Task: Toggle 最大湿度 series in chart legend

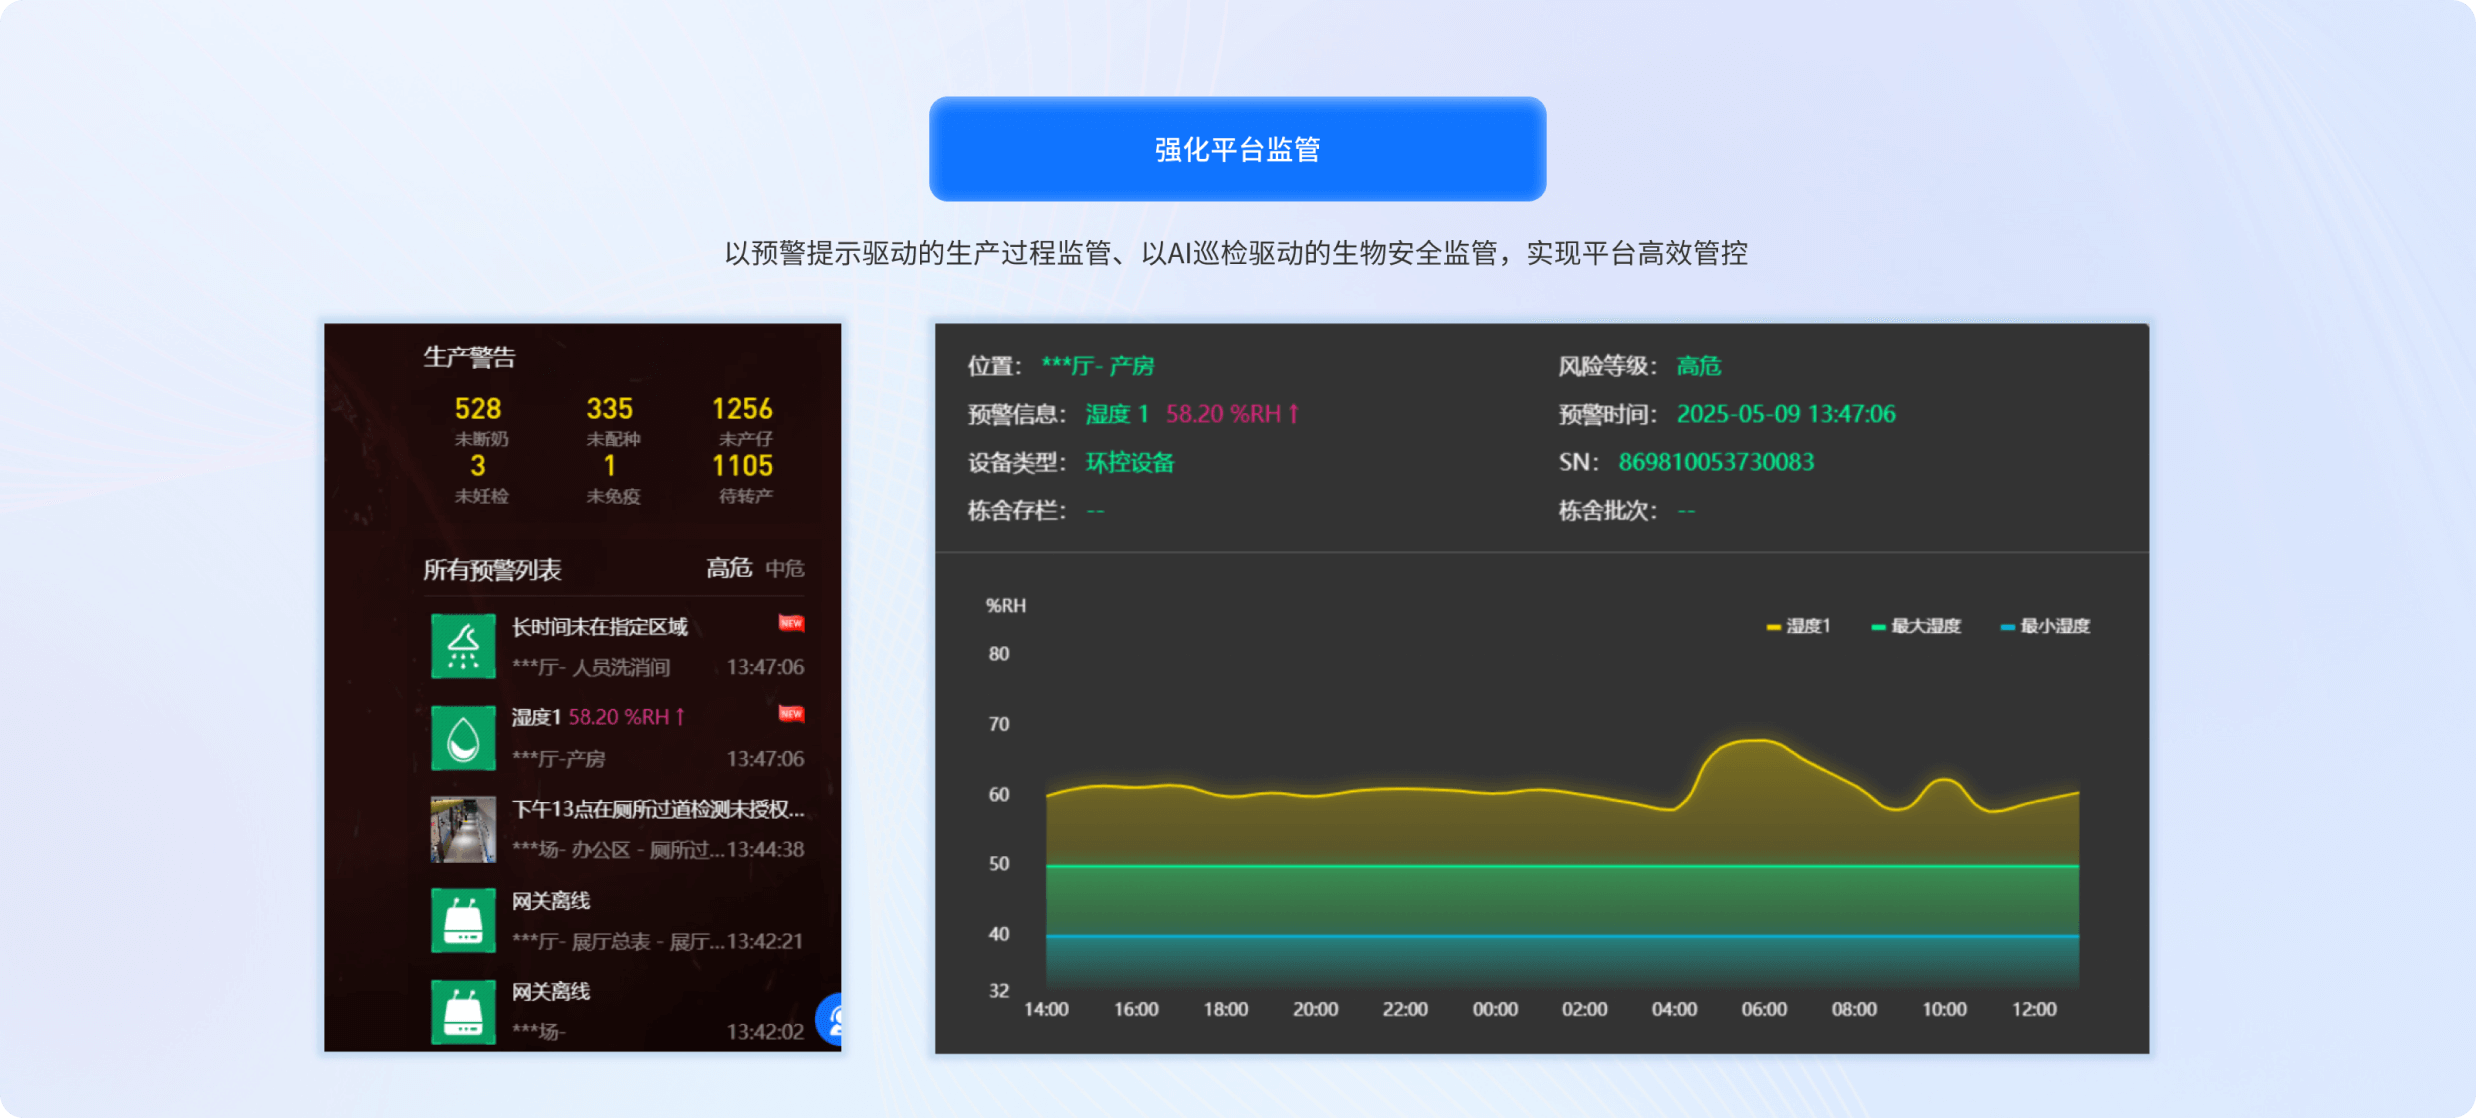Action: pyautogui.click(x=1916, y=626)
